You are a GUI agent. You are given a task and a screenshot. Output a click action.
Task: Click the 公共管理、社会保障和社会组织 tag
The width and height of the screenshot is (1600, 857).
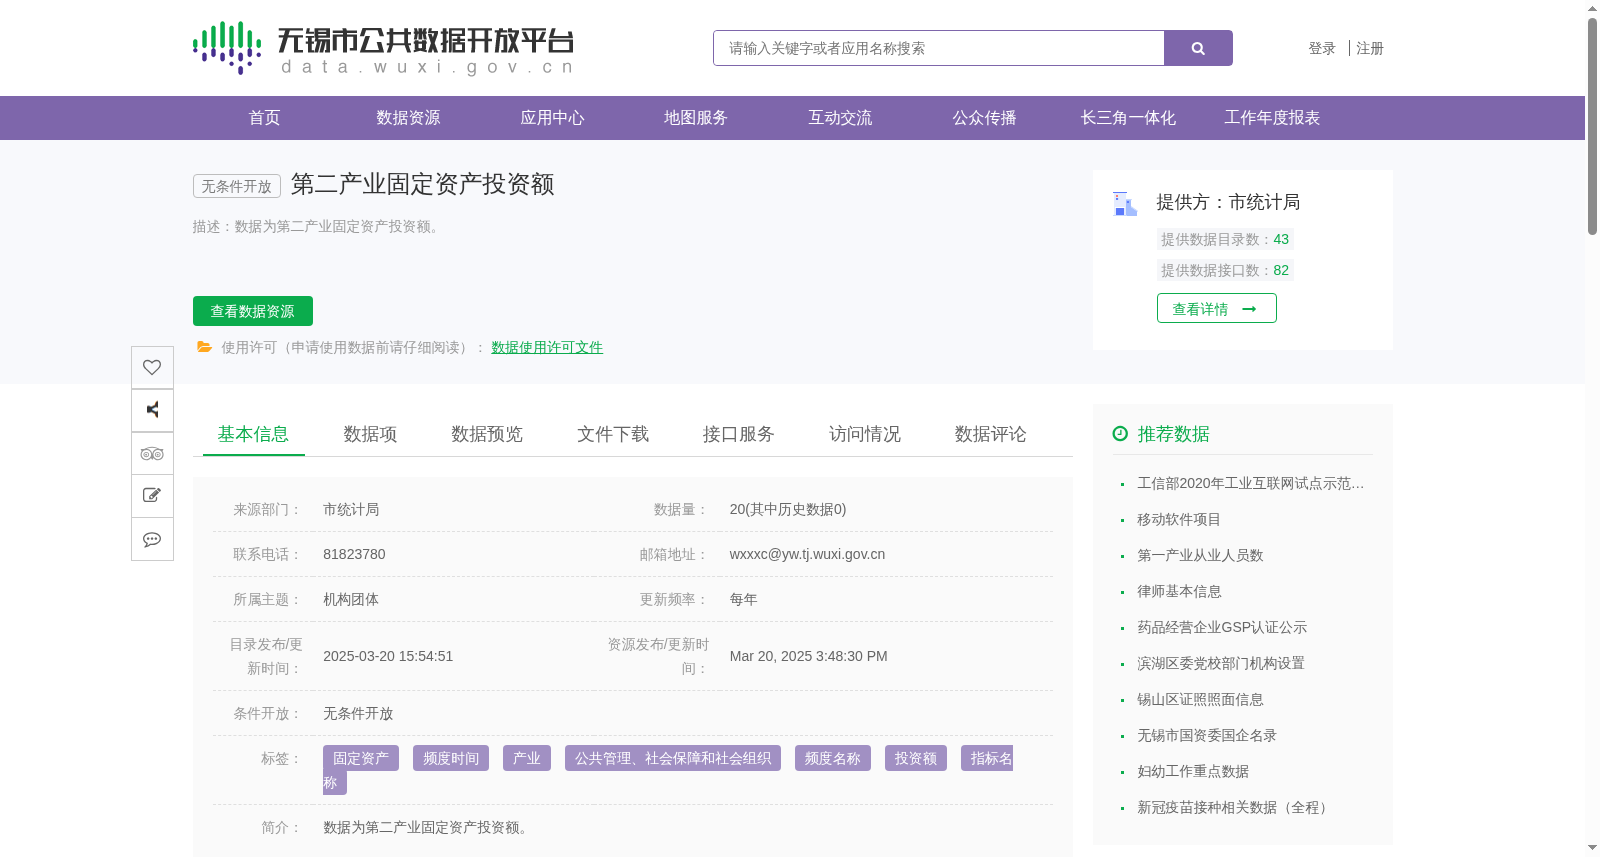point(673,758)
